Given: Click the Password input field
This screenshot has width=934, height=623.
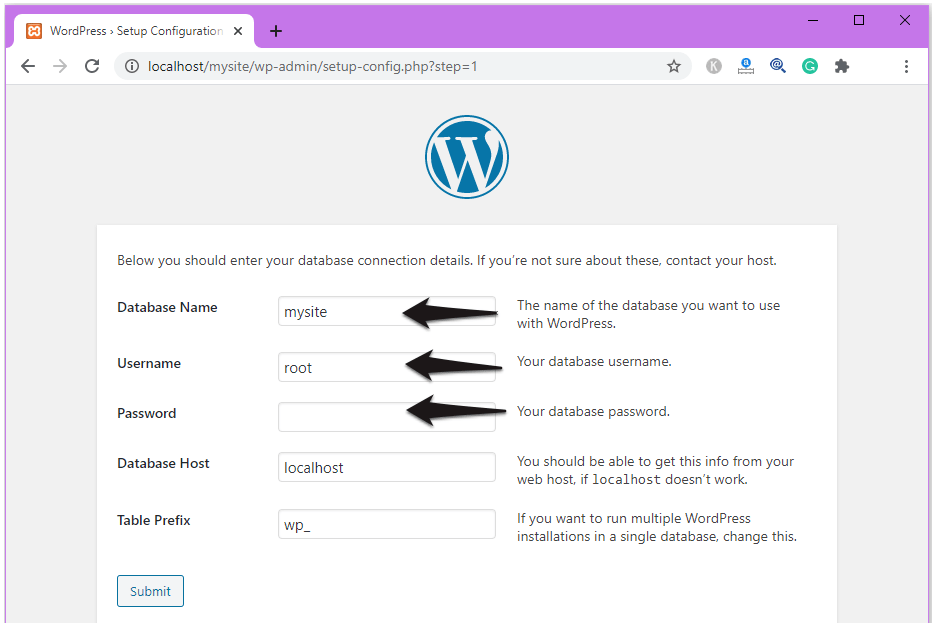Looking at the screenshot, I should click(387, 417).
